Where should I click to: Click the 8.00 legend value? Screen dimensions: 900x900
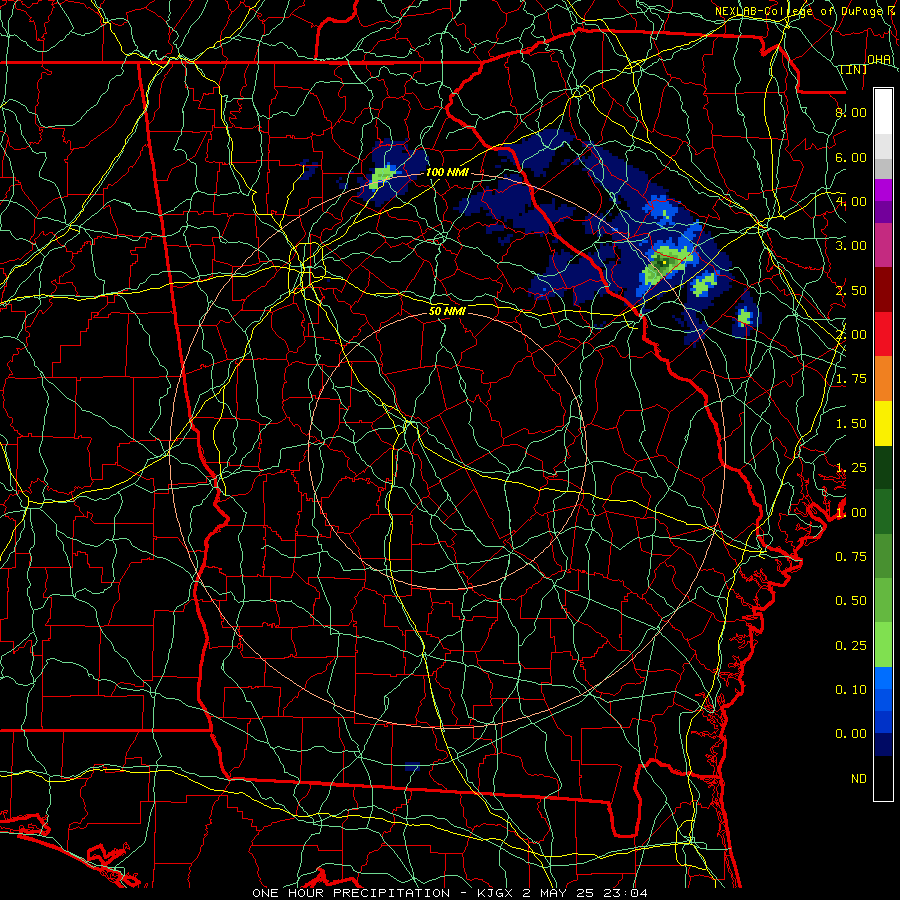(x=851, y=112)
